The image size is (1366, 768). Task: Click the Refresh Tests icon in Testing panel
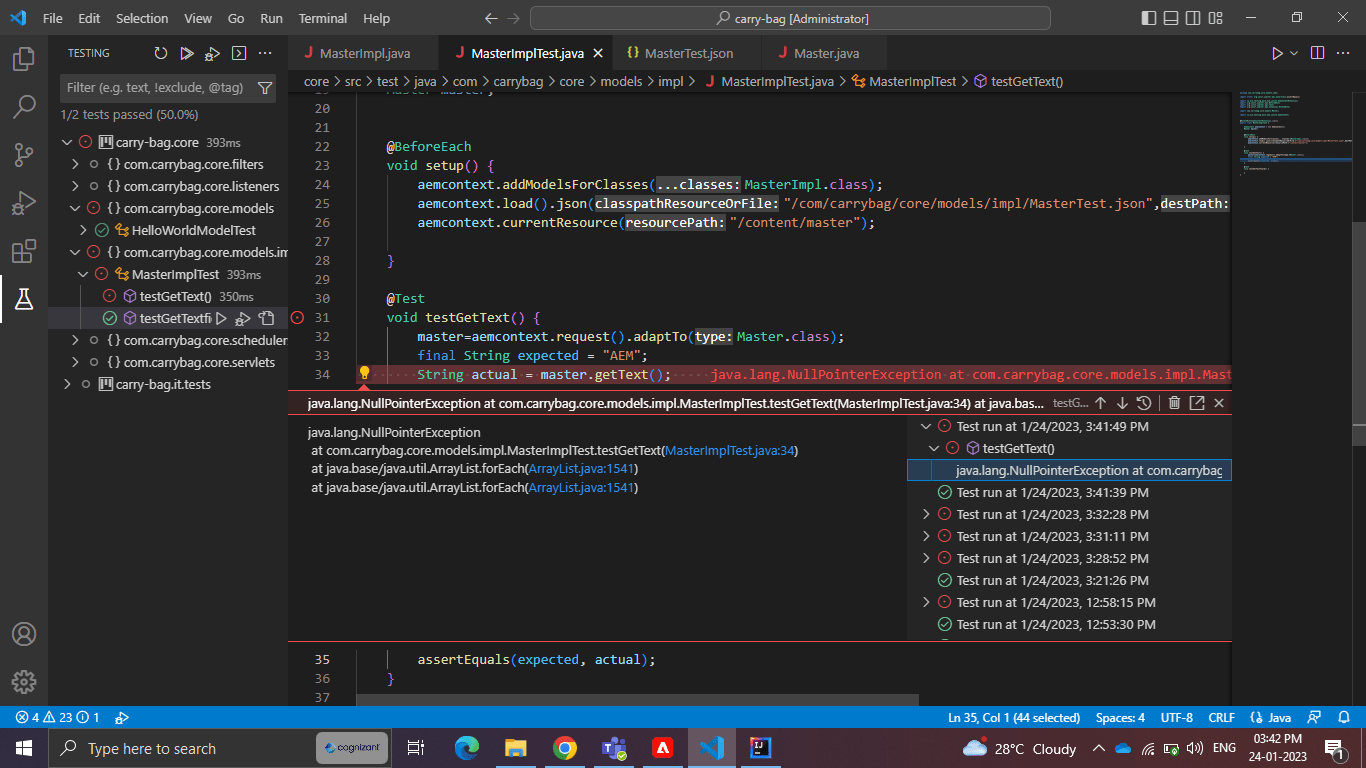pos(161,53)
